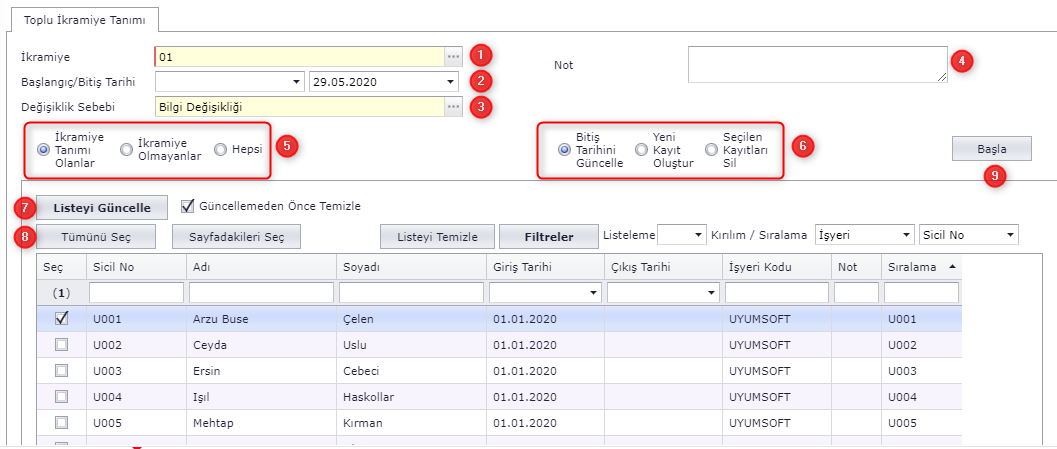
Task: Toggle Güncellemeden Önce Temizle checkbox
Action: click(x=187, y=206)
